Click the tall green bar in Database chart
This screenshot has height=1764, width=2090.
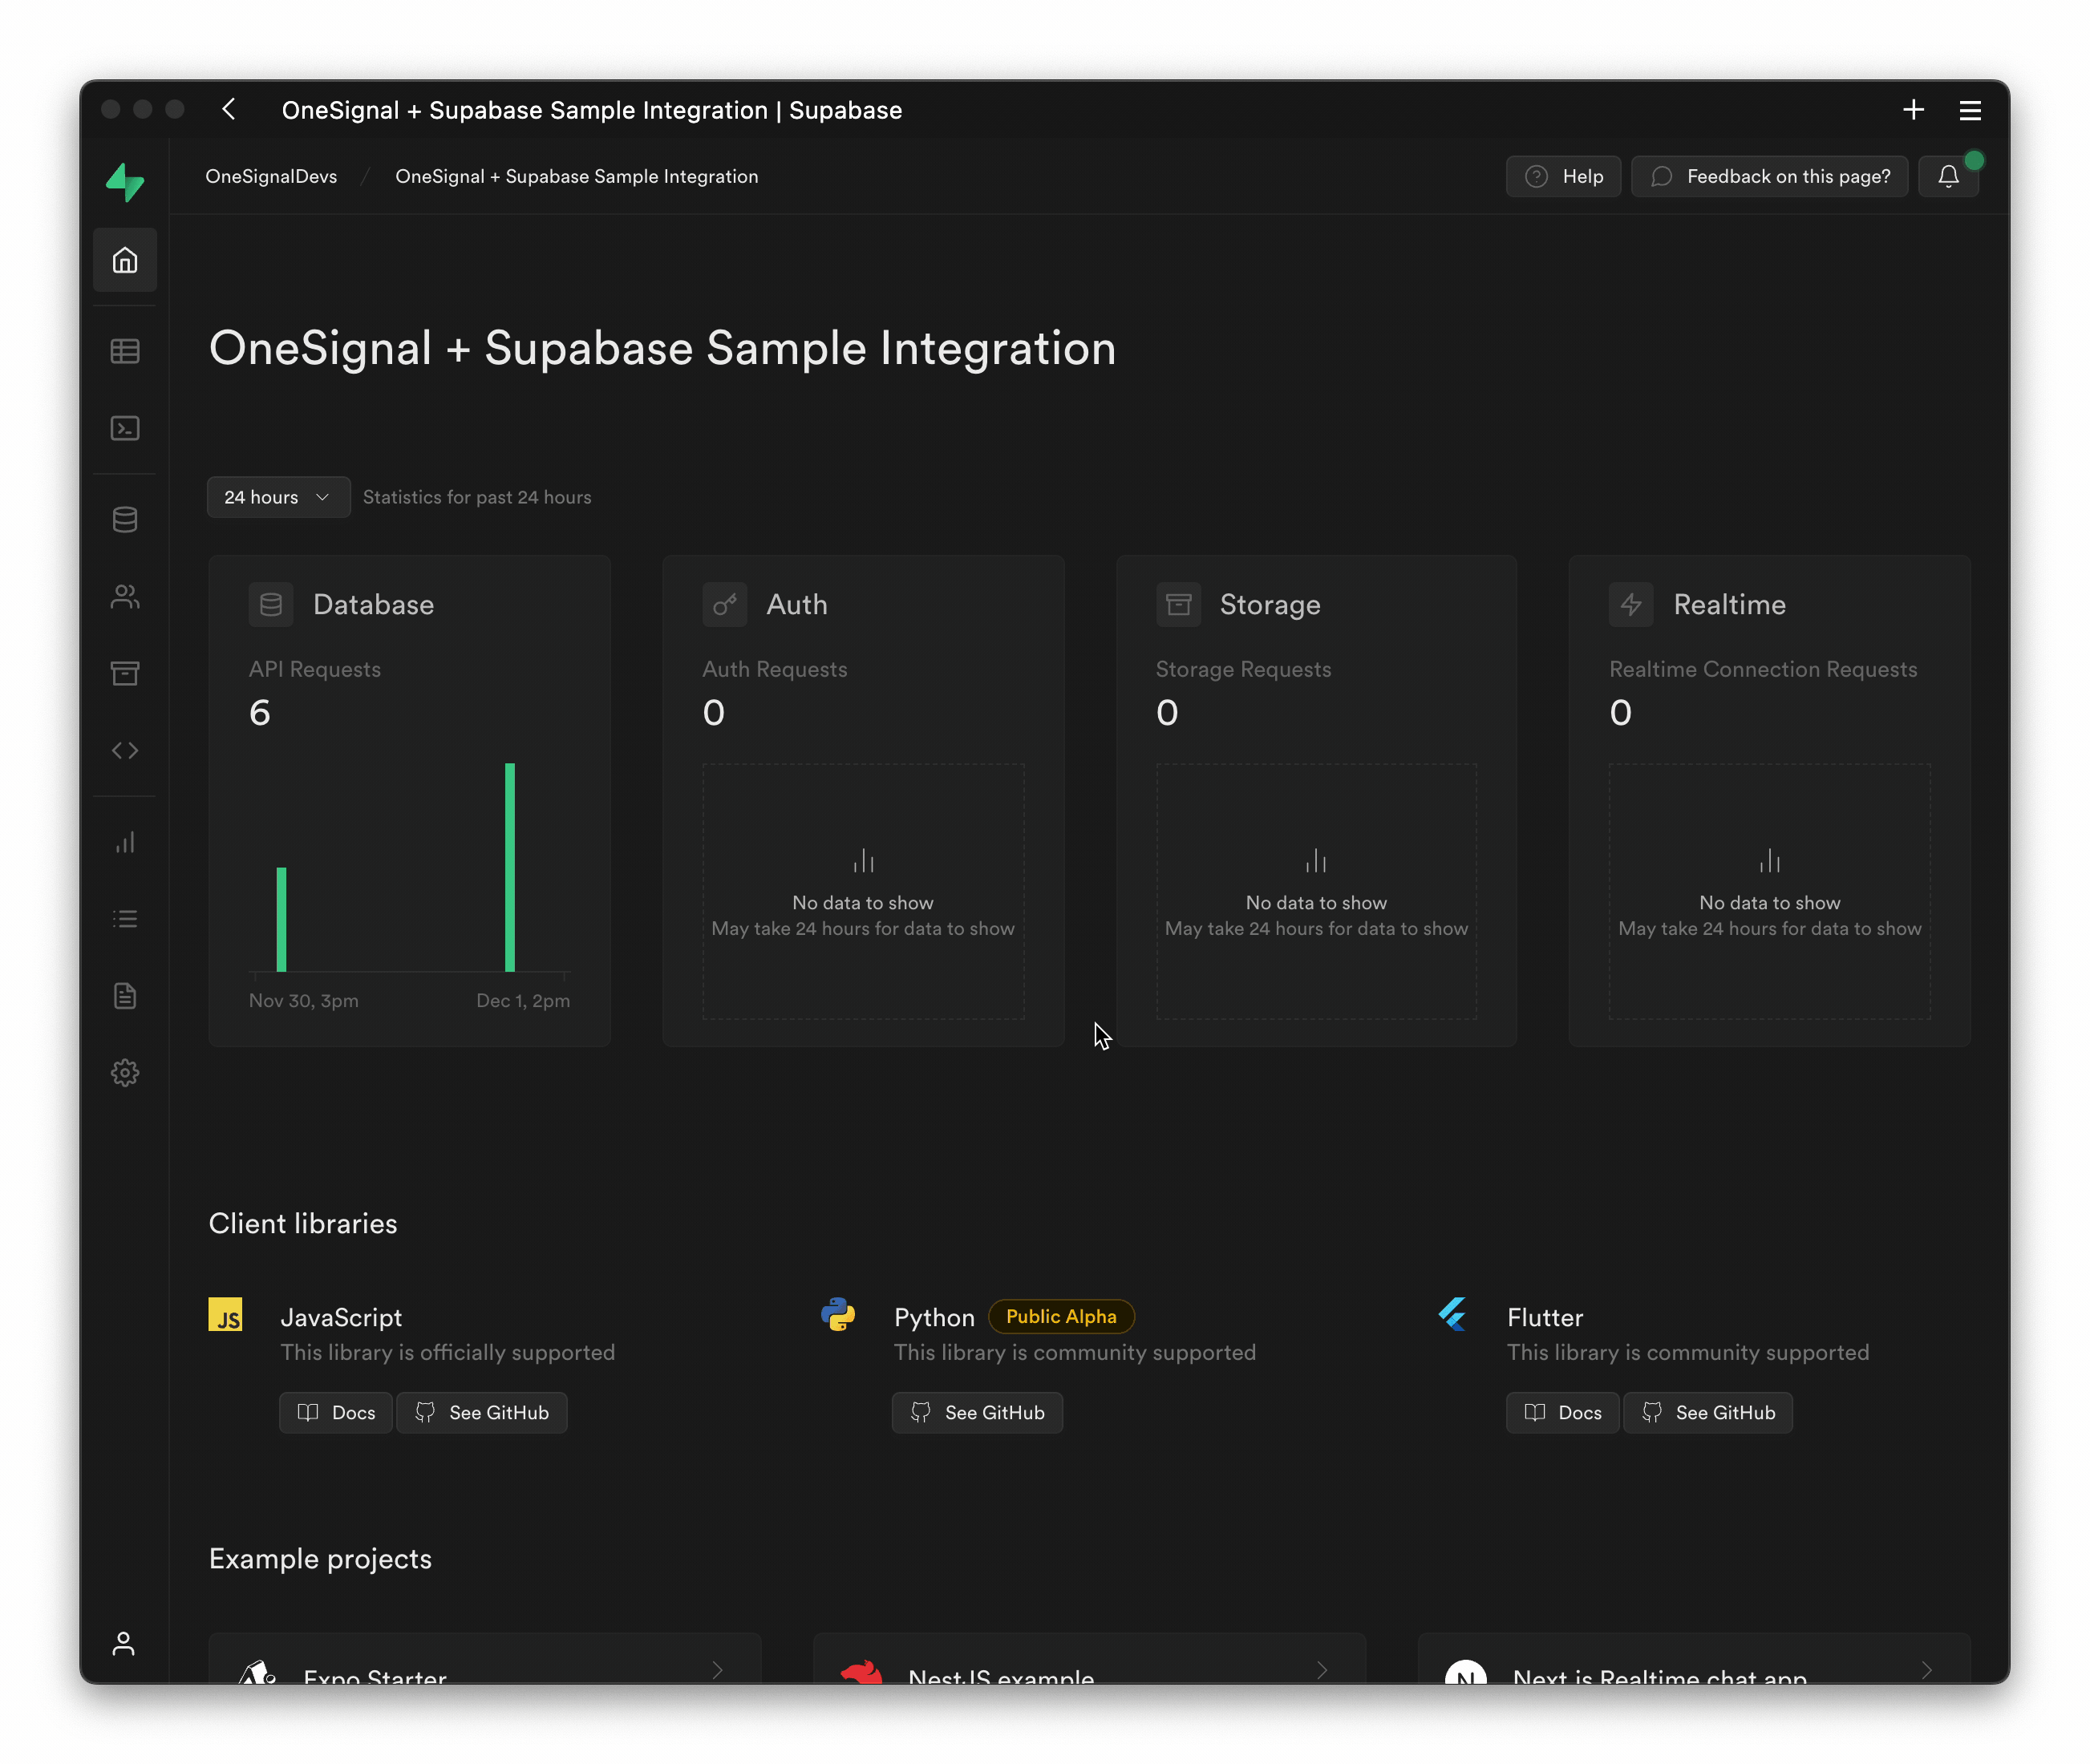[x=510, y=867]
